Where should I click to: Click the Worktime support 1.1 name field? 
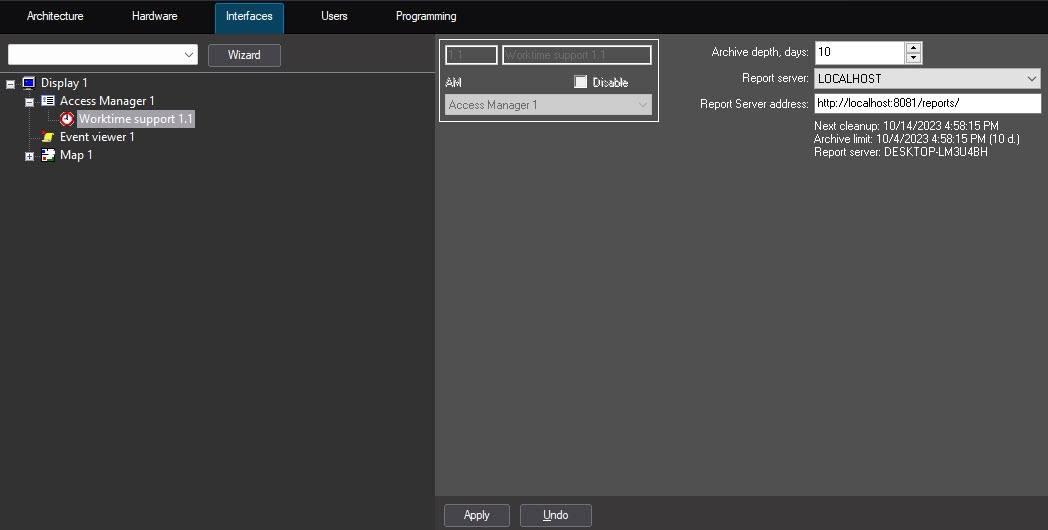point(577,55)
